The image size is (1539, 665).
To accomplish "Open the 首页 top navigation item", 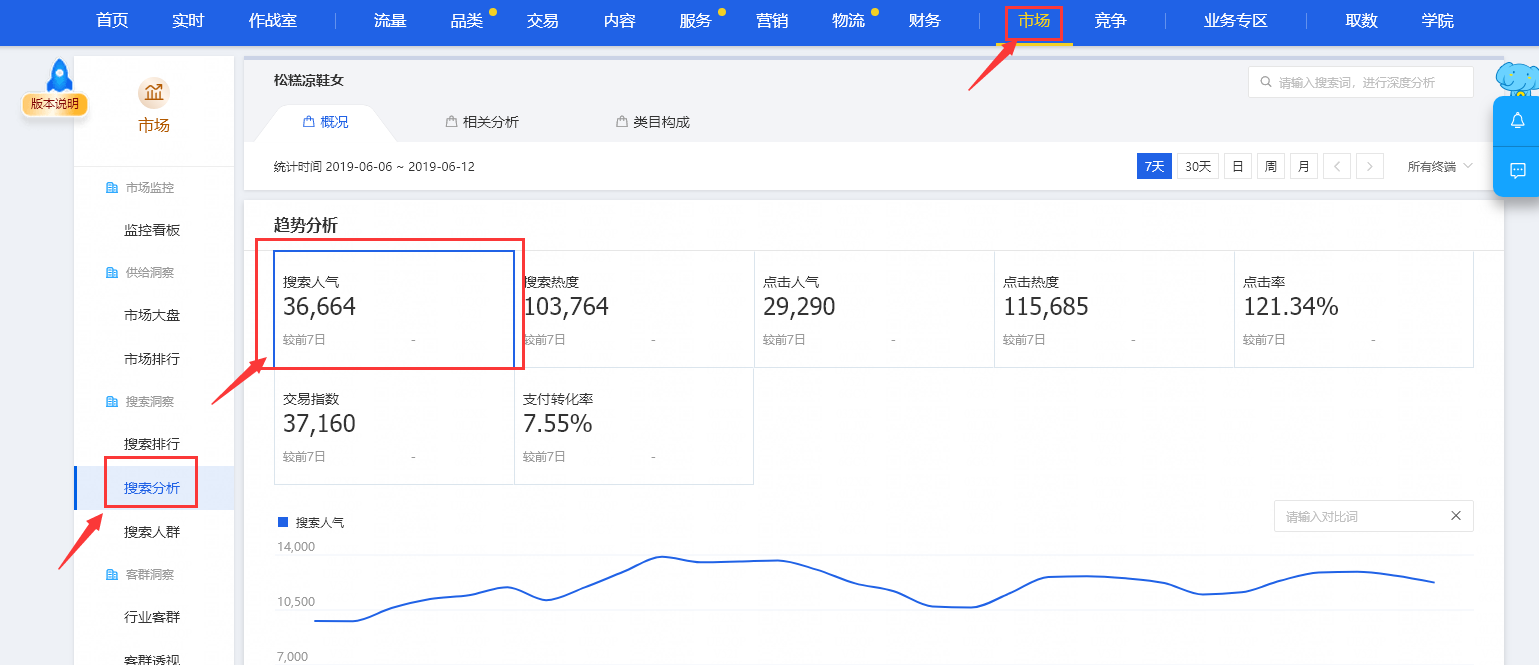I will pyautogui.click(x=112, y=20).
